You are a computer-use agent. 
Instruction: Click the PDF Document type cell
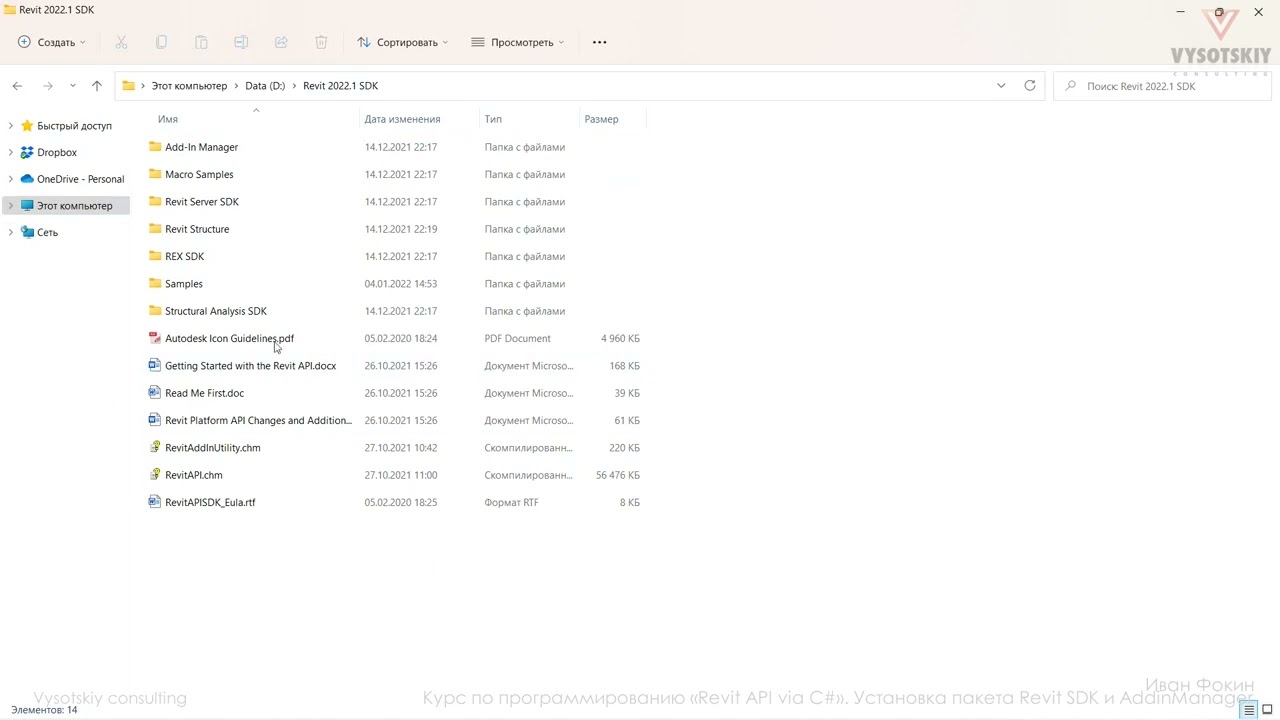pyautogui.click(x=517, y=338)
